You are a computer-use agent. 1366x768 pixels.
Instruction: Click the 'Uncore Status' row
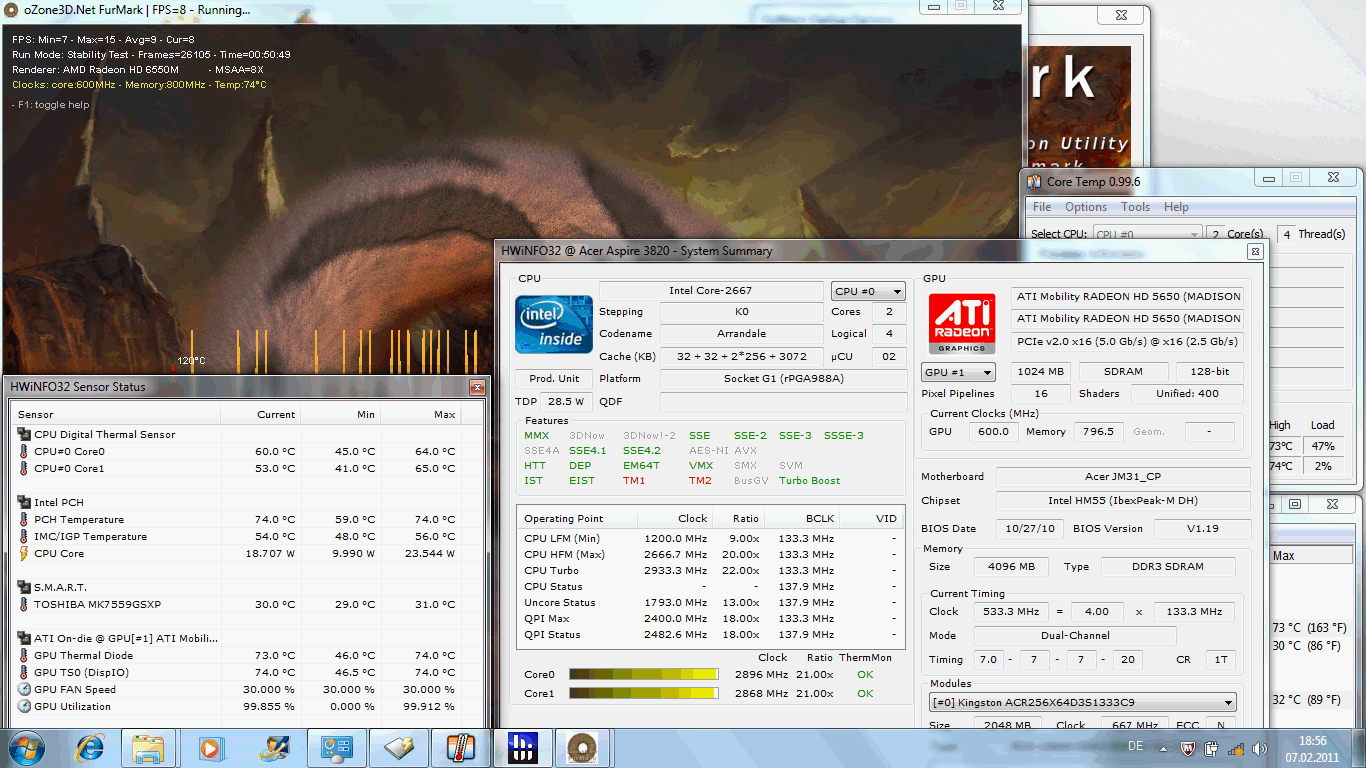point(710,603)
